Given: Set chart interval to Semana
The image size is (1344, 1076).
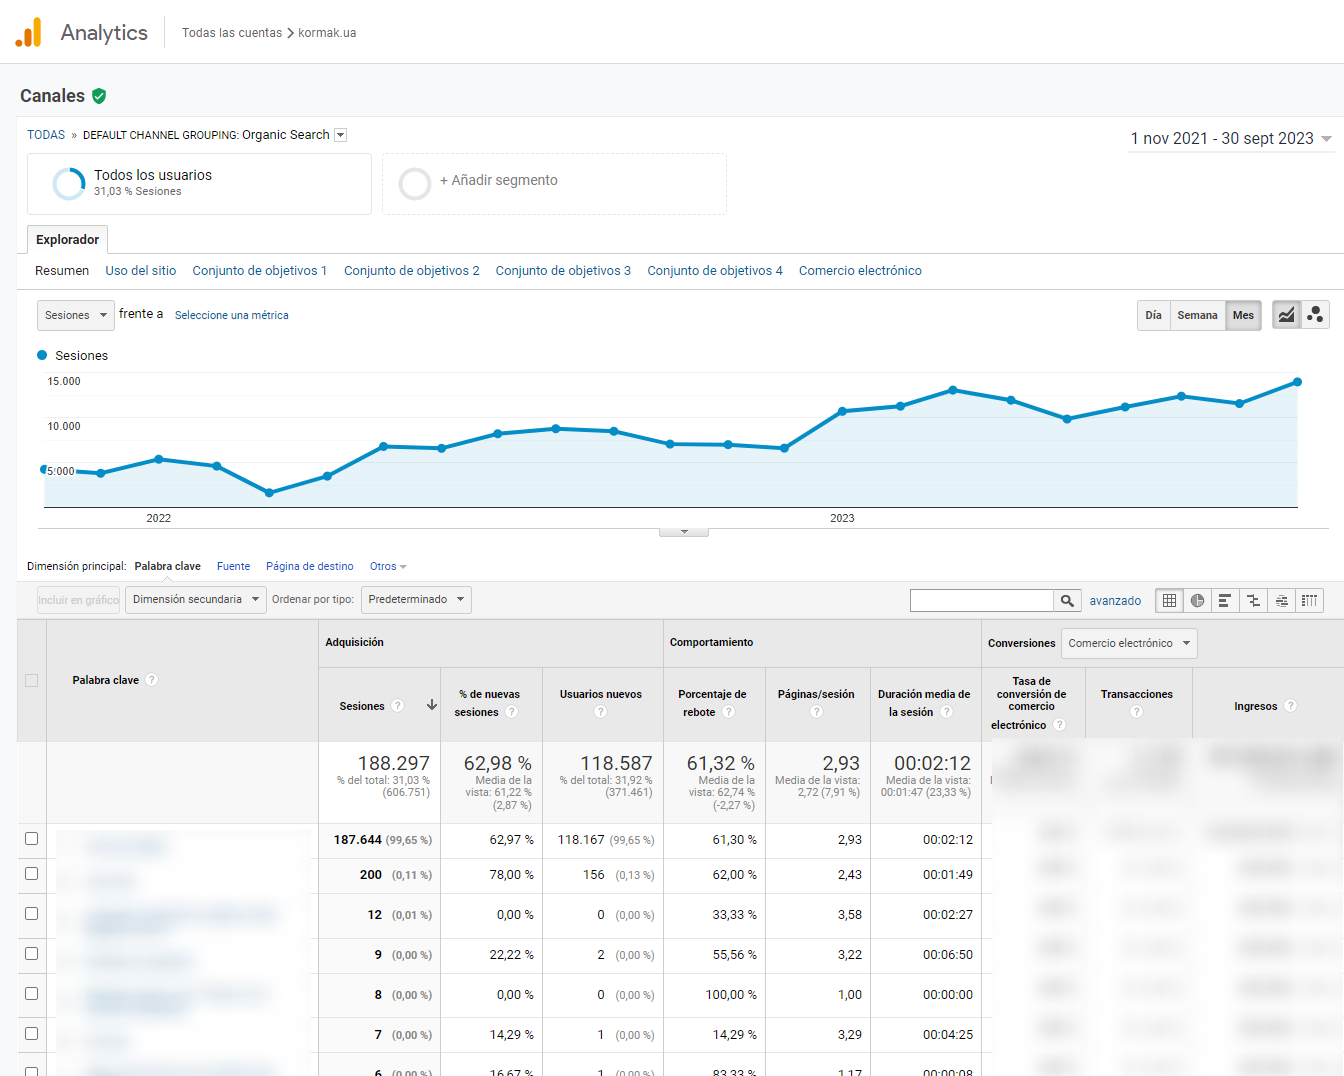Looking at the screenshot, I should [1197, 315].
